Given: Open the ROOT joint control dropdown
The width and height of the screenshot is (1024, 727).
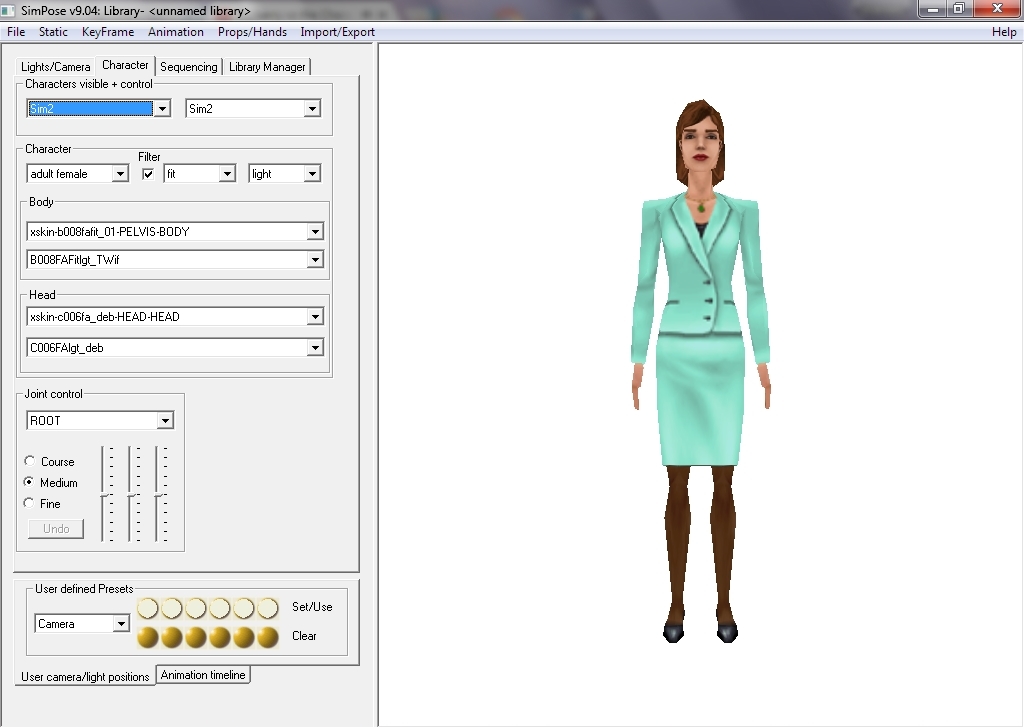Looking at the screenshot, I should 165,421.
